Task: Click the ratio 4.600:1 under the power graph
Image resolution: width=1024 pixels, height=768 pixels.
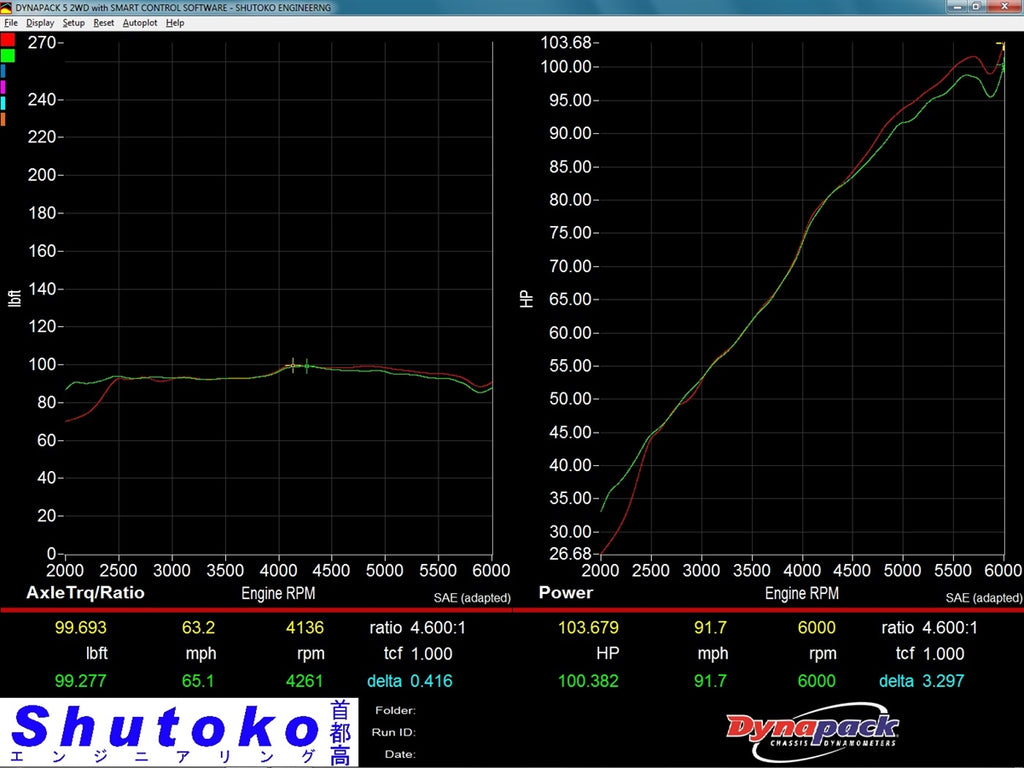Action: 930,628
